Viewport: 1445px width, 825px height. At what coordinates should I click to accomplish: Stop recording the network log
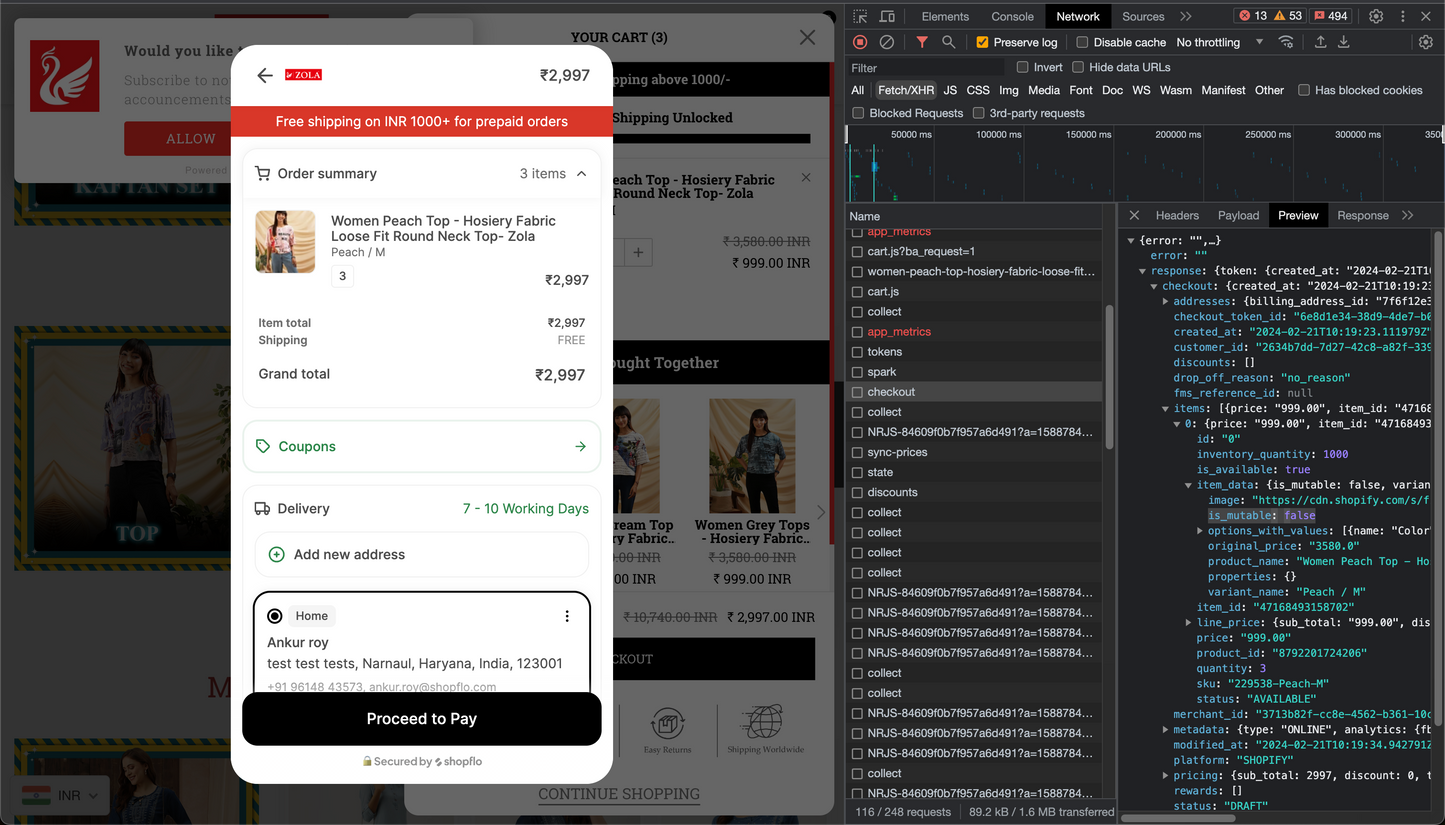coord(860,42)
